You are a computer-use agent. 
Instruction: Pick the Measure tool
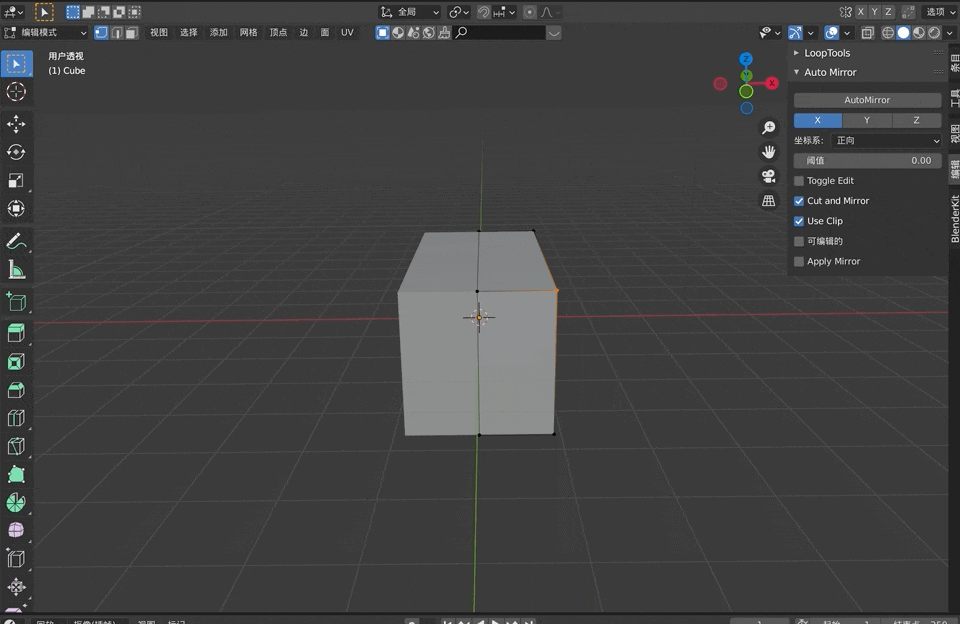16,269
